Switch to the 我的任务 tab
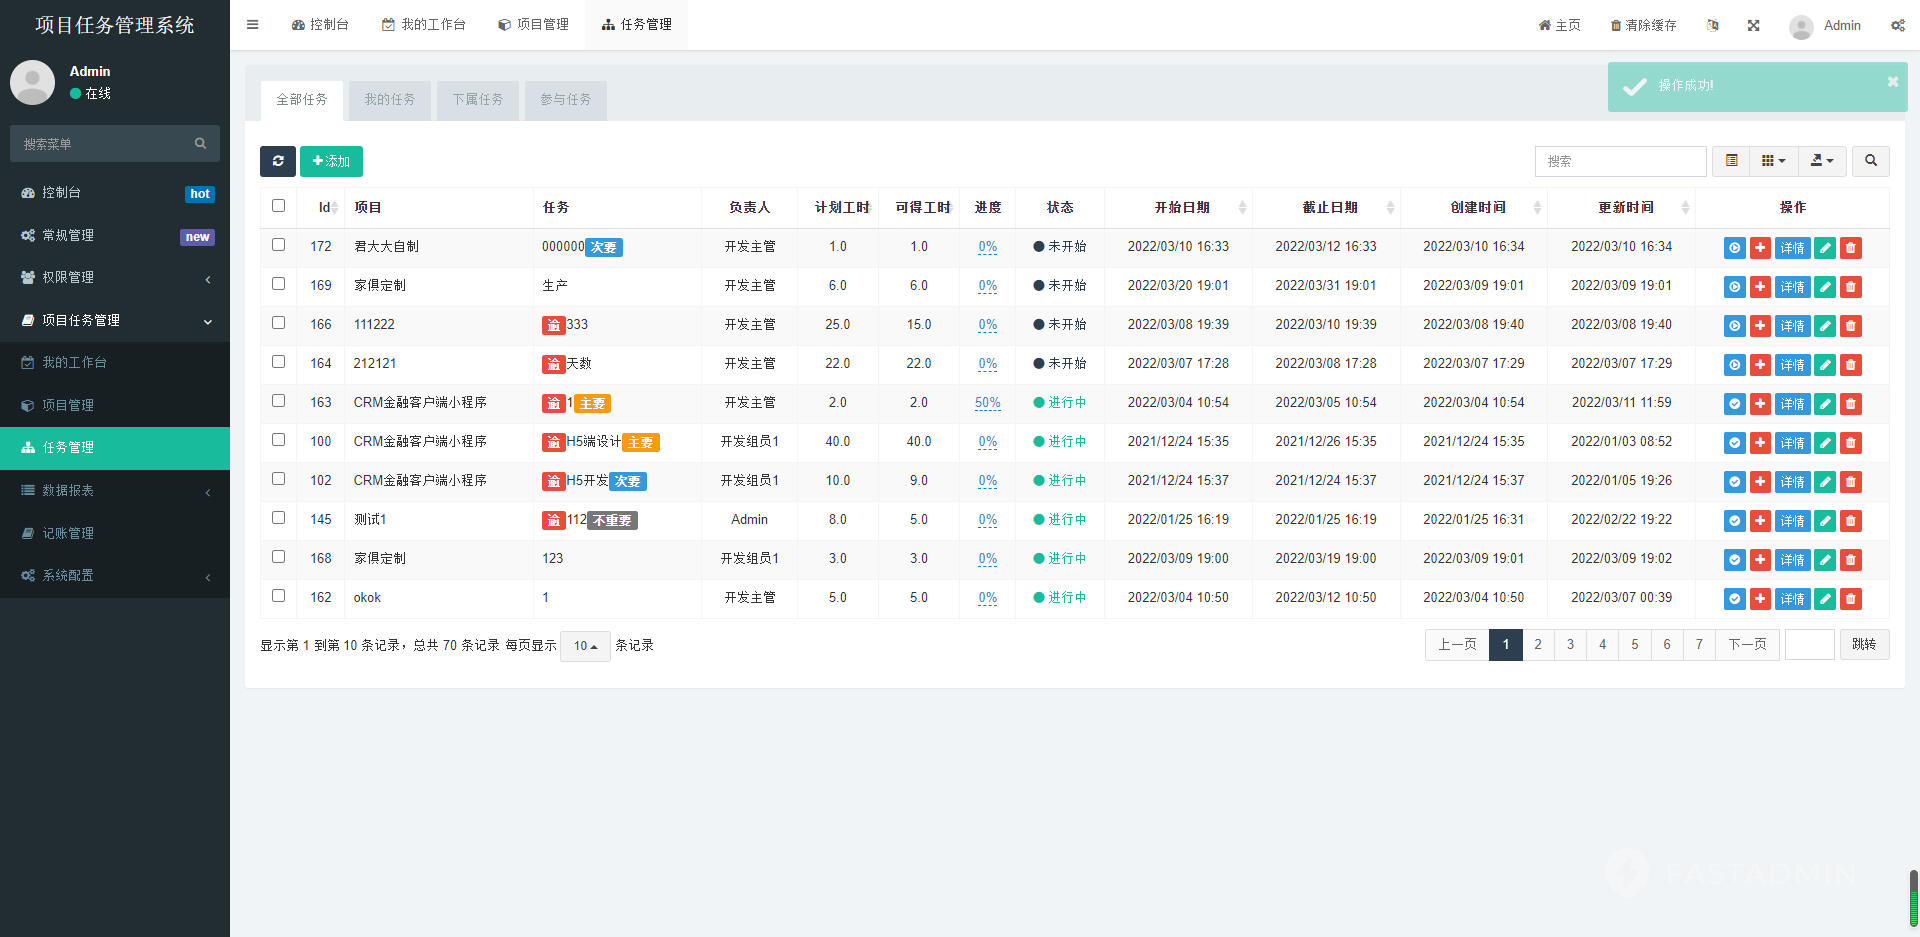The image size is (1920, 937). [389, 99]
